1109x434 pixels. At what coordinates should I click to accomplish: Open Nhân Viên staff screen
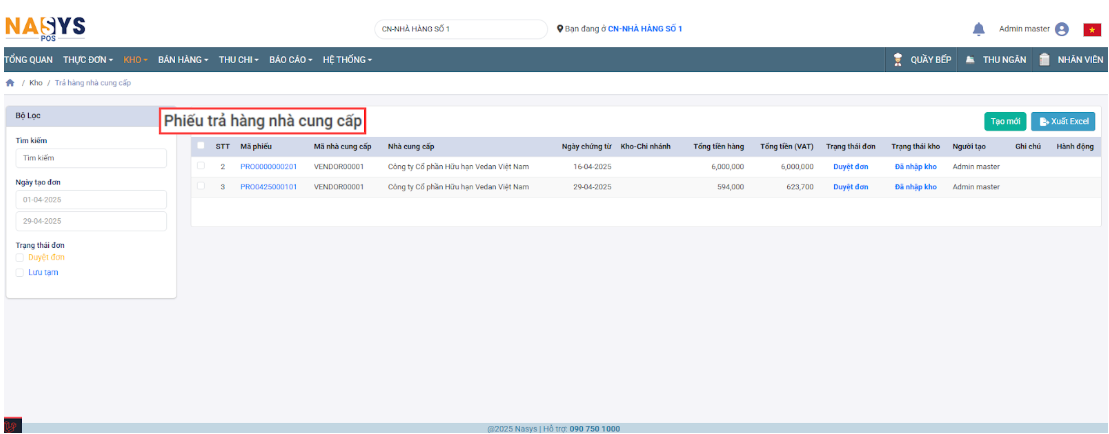(1071, 60)
